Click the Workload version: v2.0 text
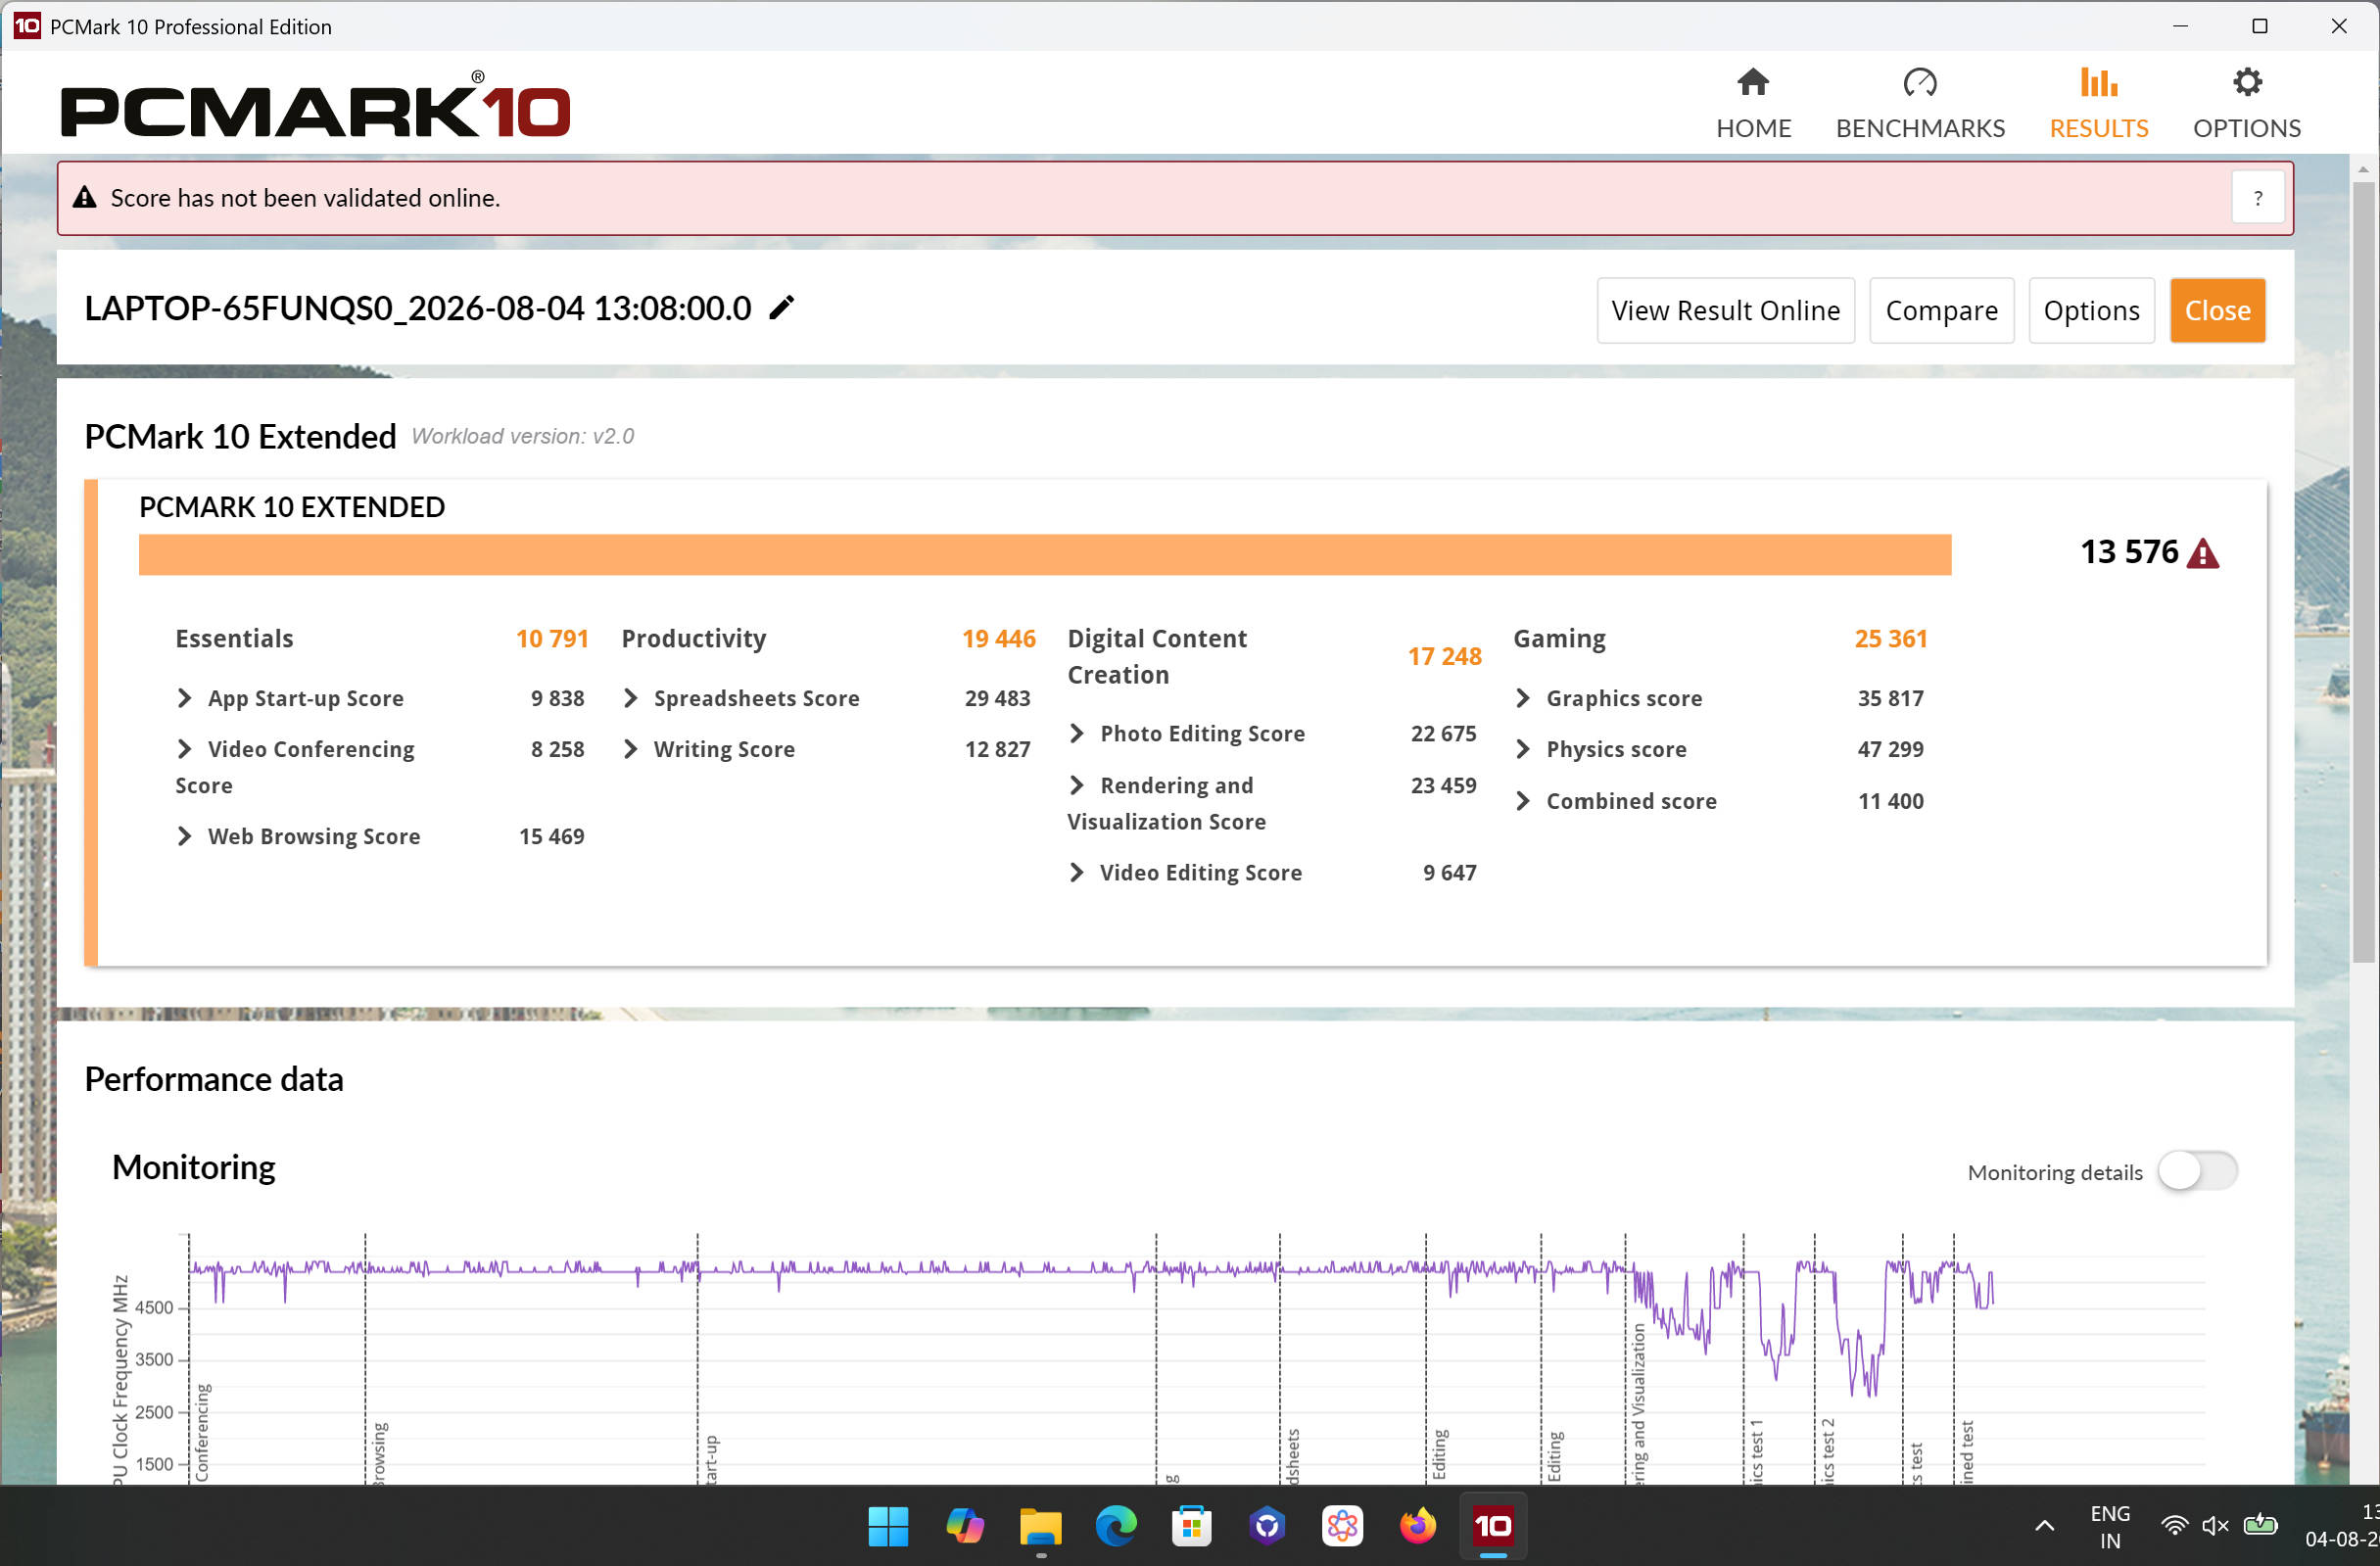 pyautogui.click(x=523, y=436)
